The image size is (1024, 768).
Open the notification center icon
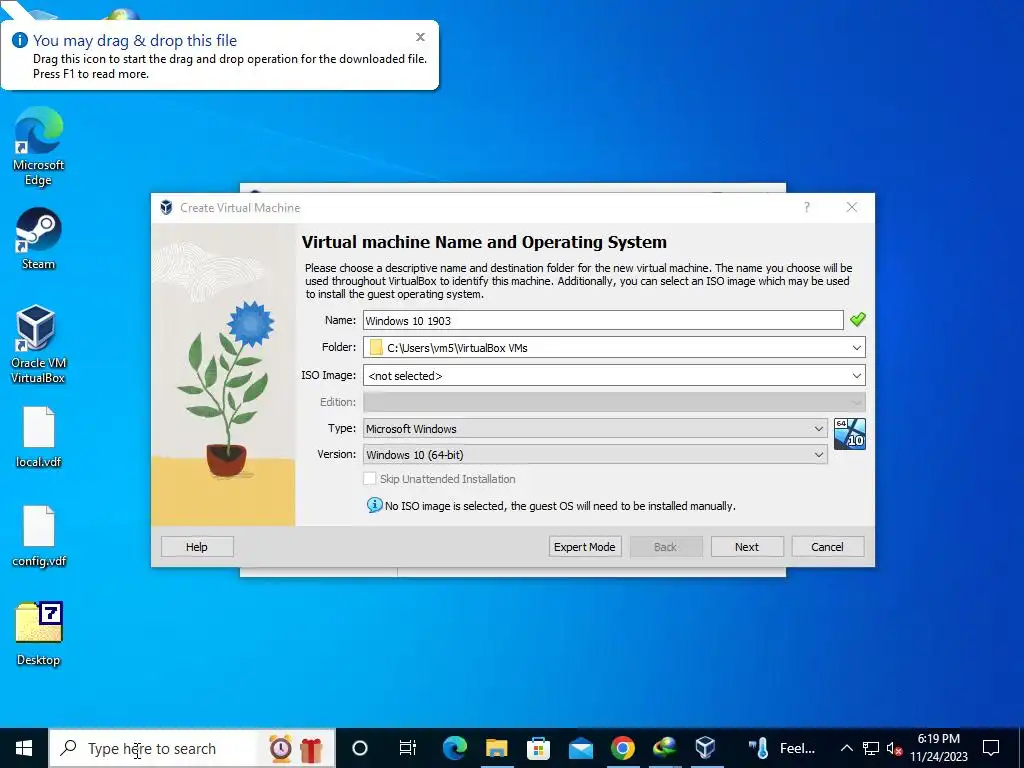click(x=991, y=748)
